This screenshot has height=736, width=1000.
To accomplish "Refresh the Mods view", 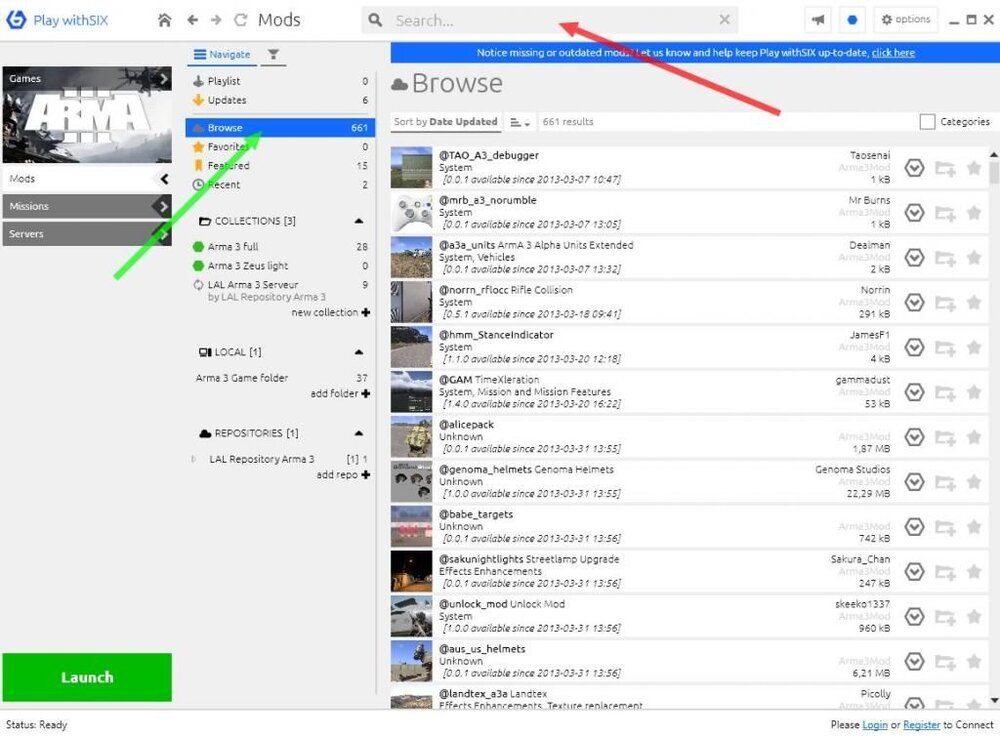I will tap(240, 20).
